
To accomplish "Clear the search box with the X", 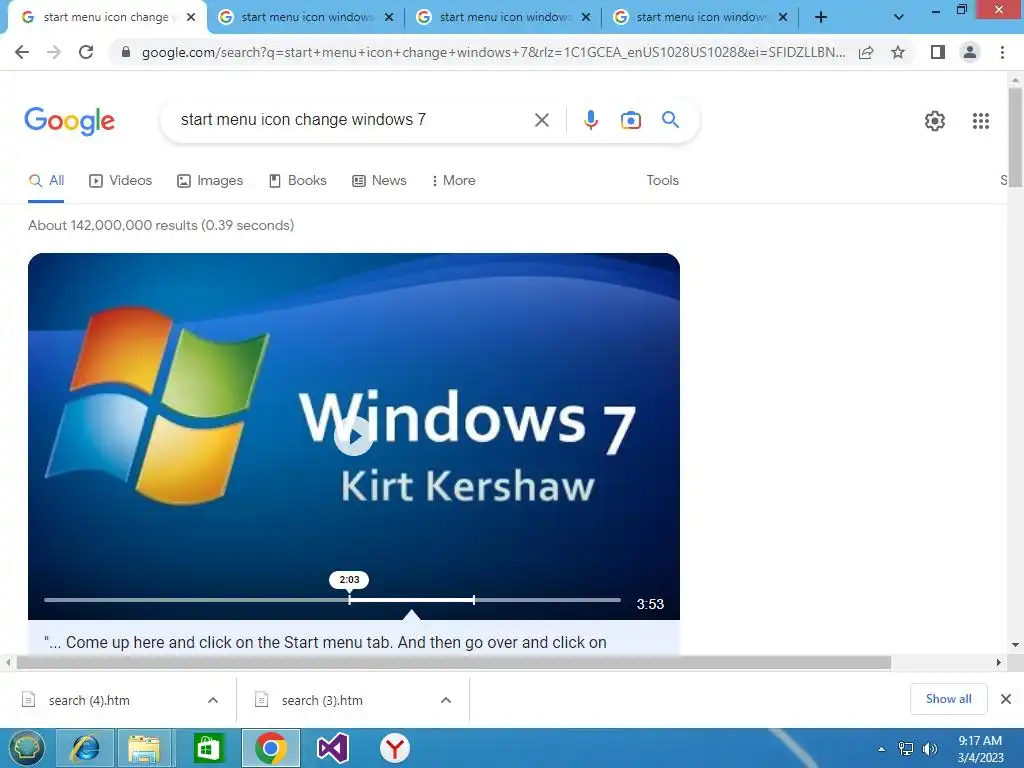I will pyautogui.click(x=541, y=120).
